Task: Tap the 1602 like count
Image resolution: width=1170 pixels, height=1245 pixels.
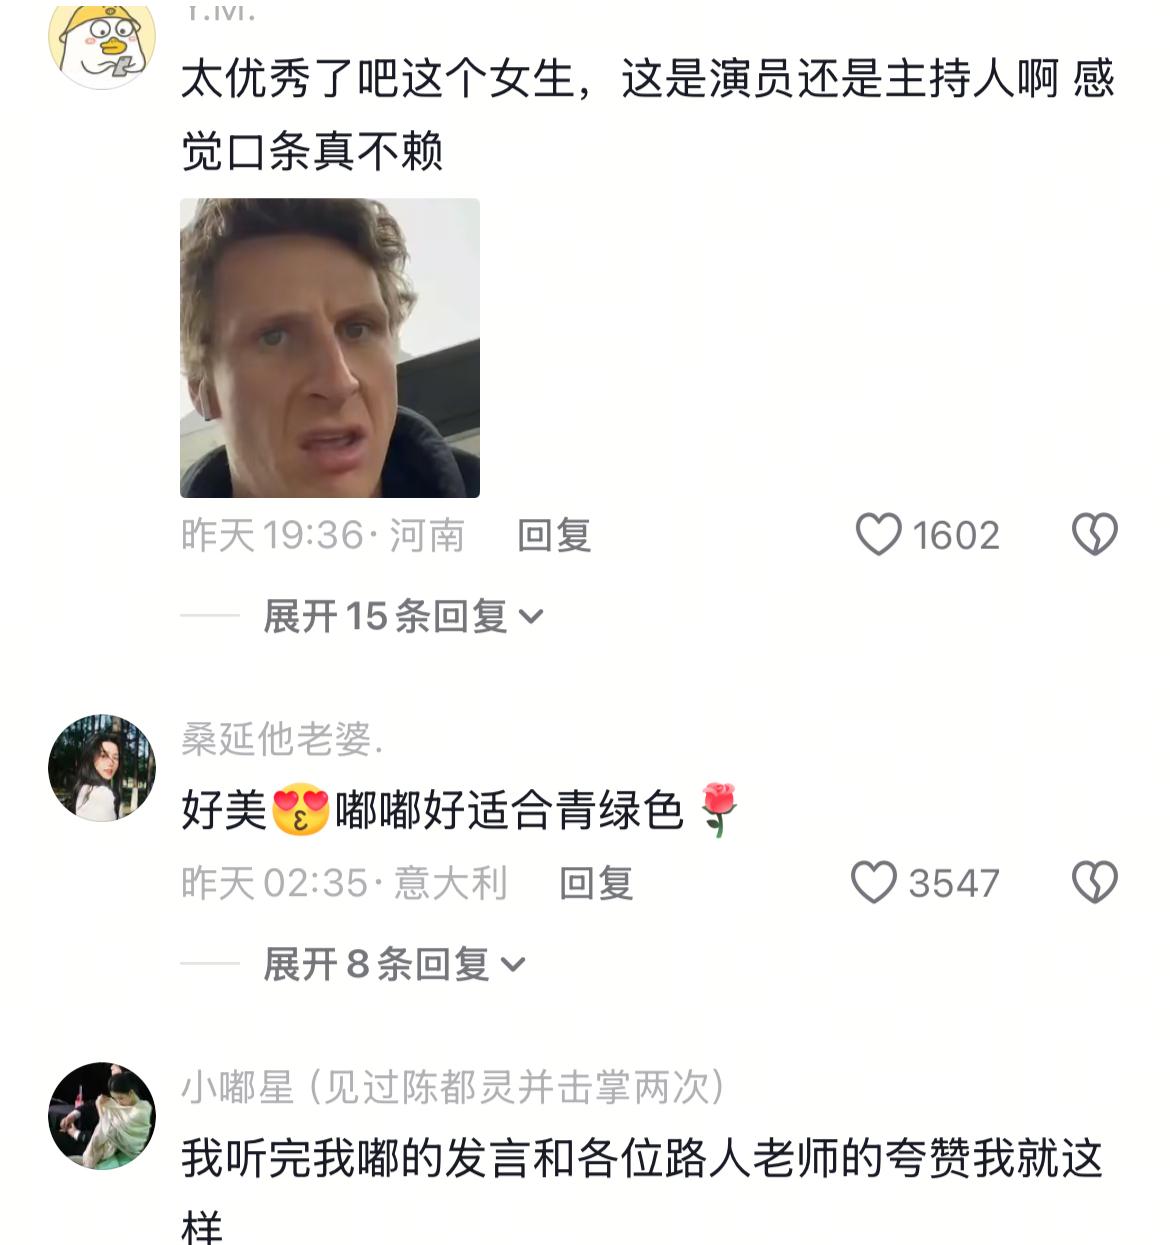Action: point(956,535)
